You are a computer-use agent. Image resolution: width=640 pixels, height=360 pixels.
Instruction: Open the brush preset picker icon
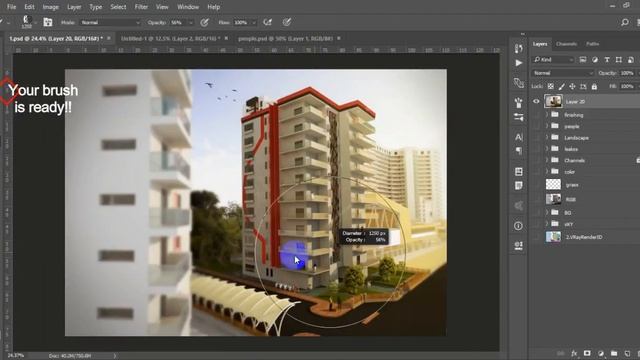coord(27,22)
